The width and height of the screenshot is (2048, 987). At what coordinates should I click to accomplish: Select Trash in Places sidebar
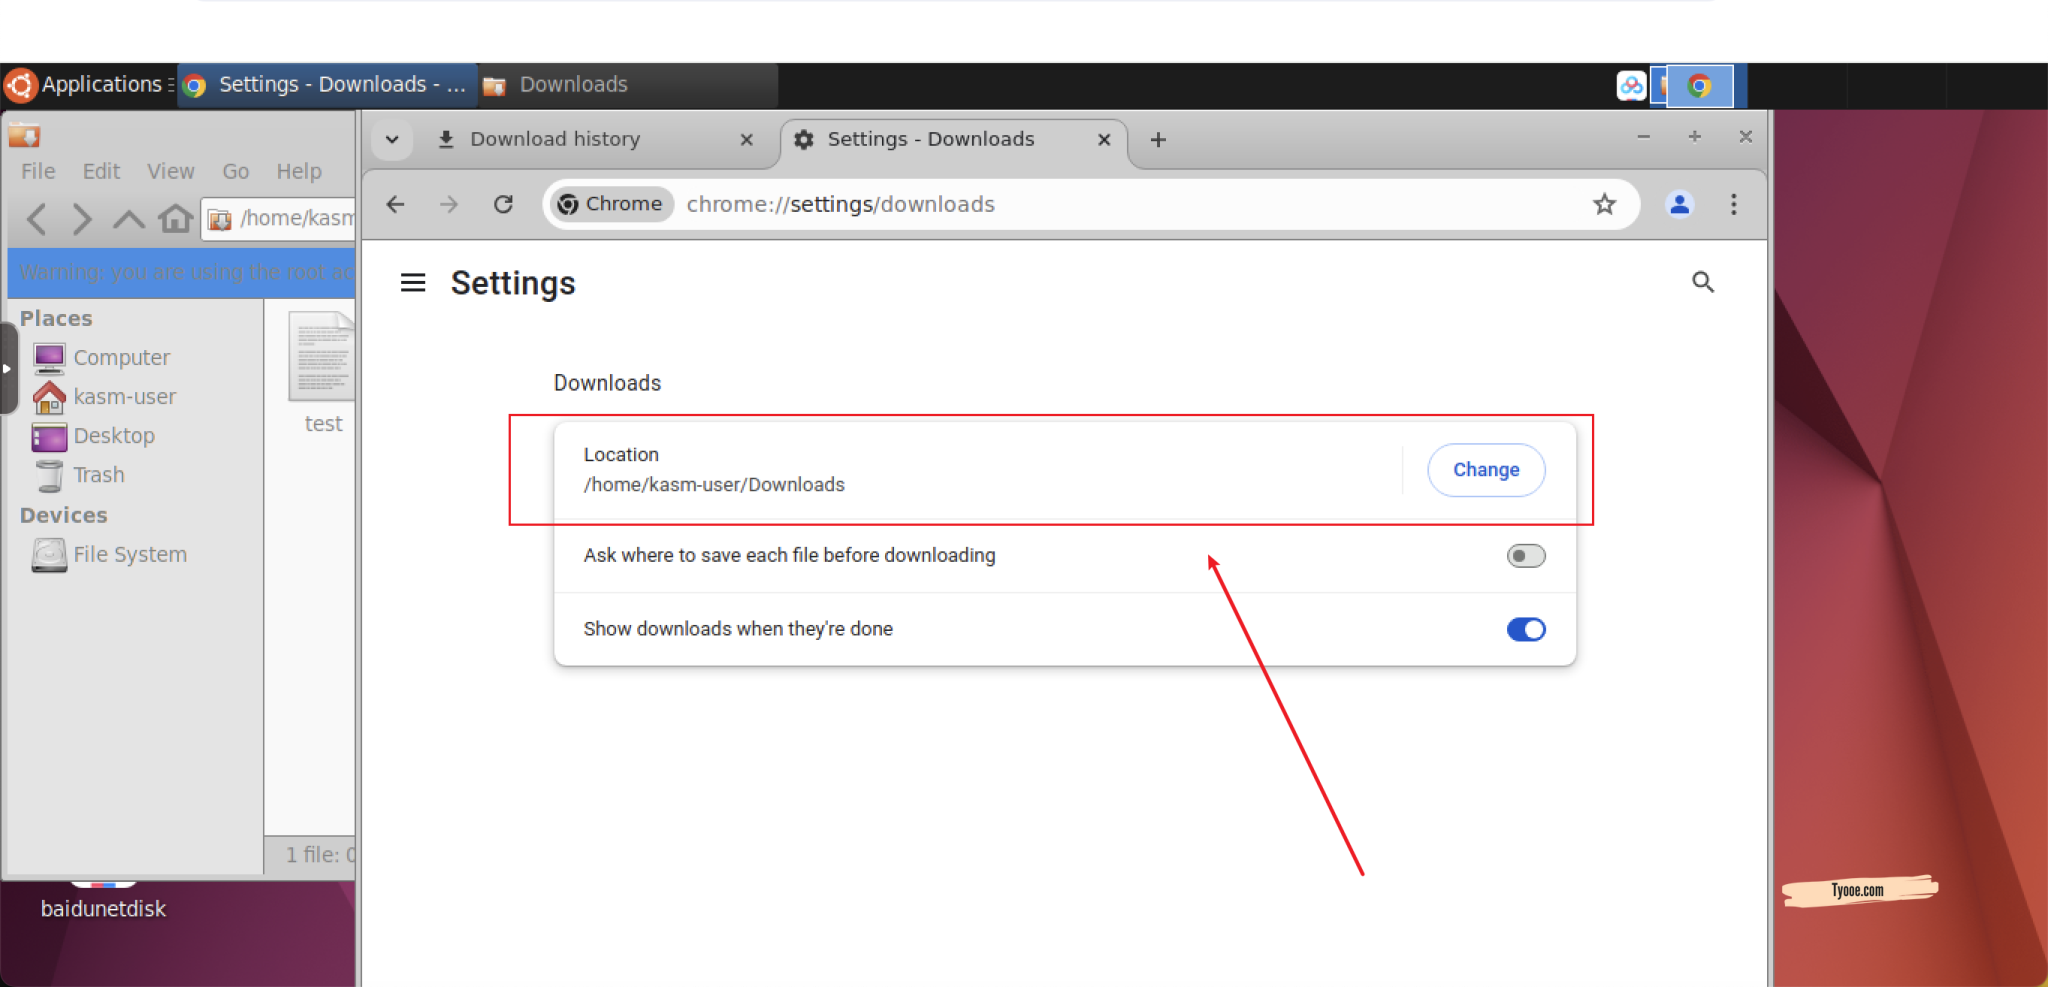tap(98, 475)
